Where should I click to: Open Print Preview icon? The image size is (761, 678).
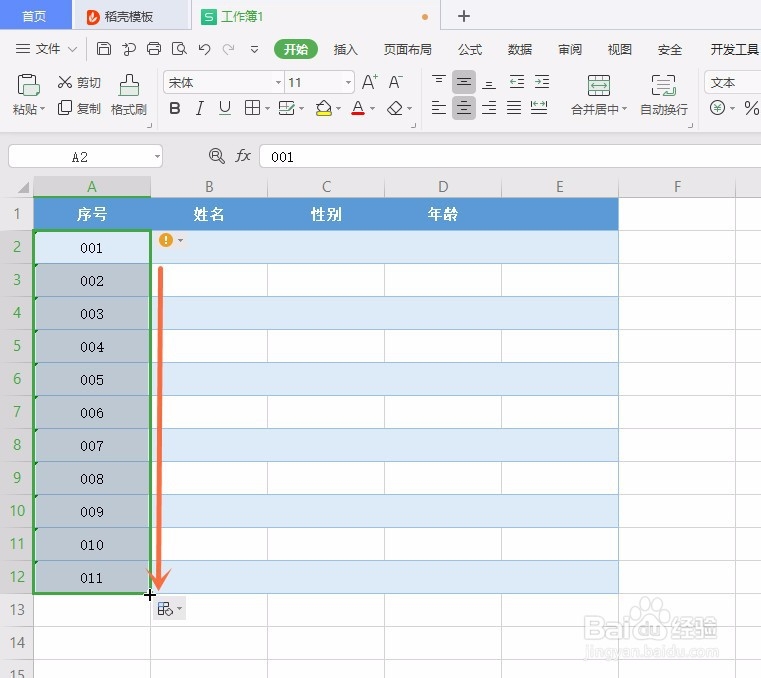(179, 49)
